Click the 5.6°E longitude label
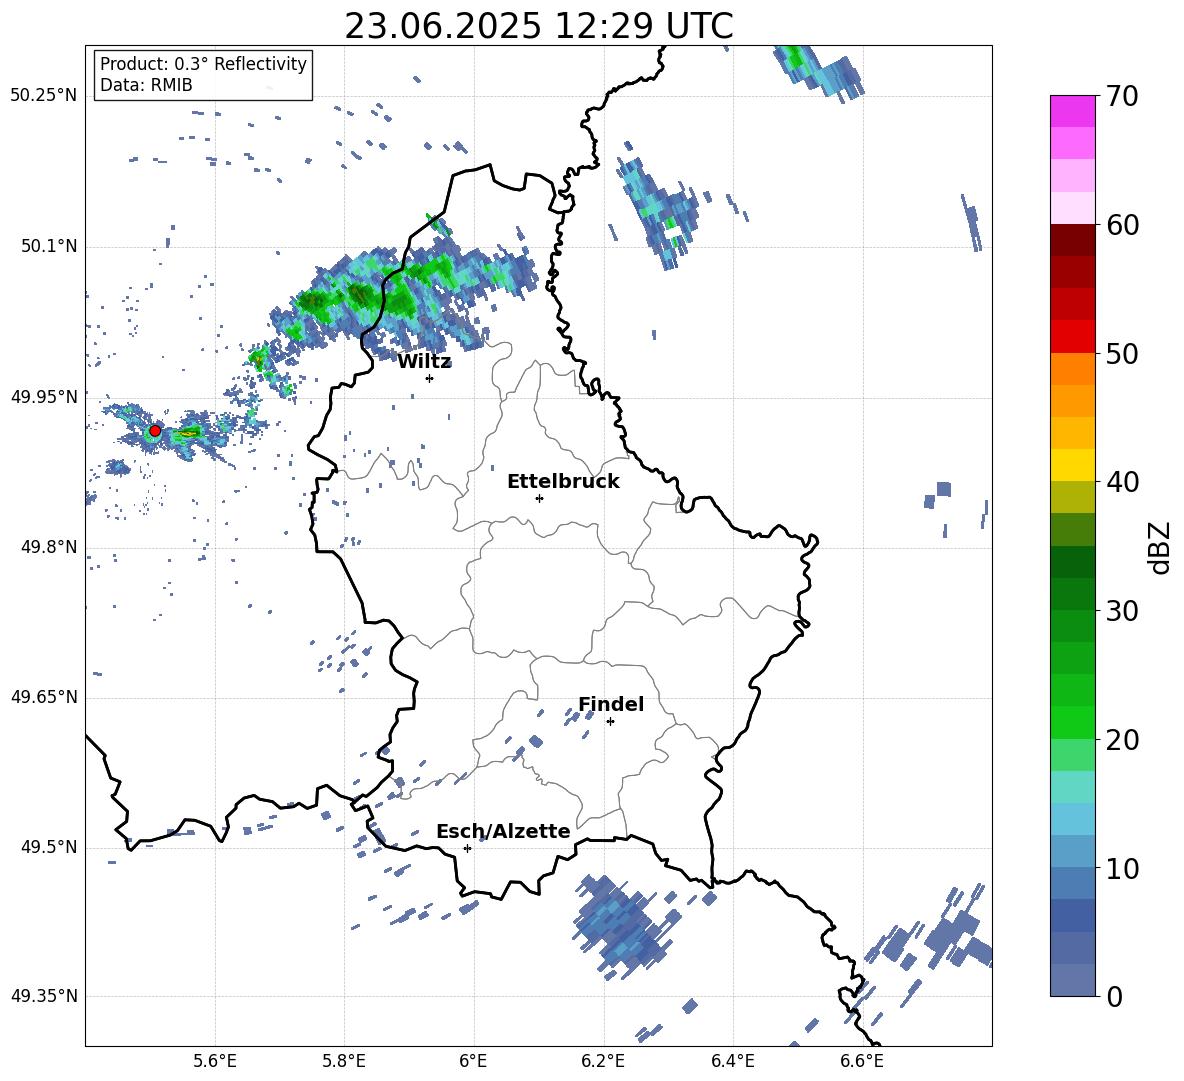The image size is (1184, 1081). coord(215,1061)
